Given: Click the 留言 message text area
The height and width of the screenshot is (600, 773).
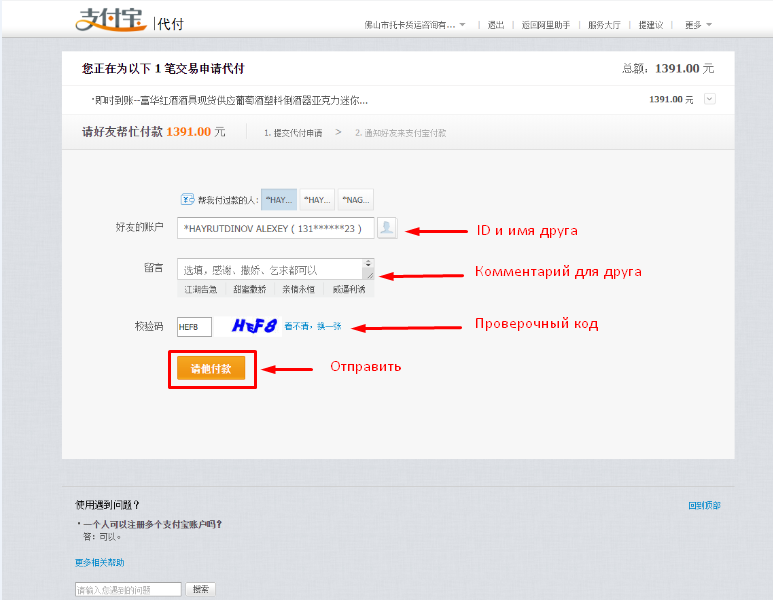Looking at the screenshot, I should (270, 269).
